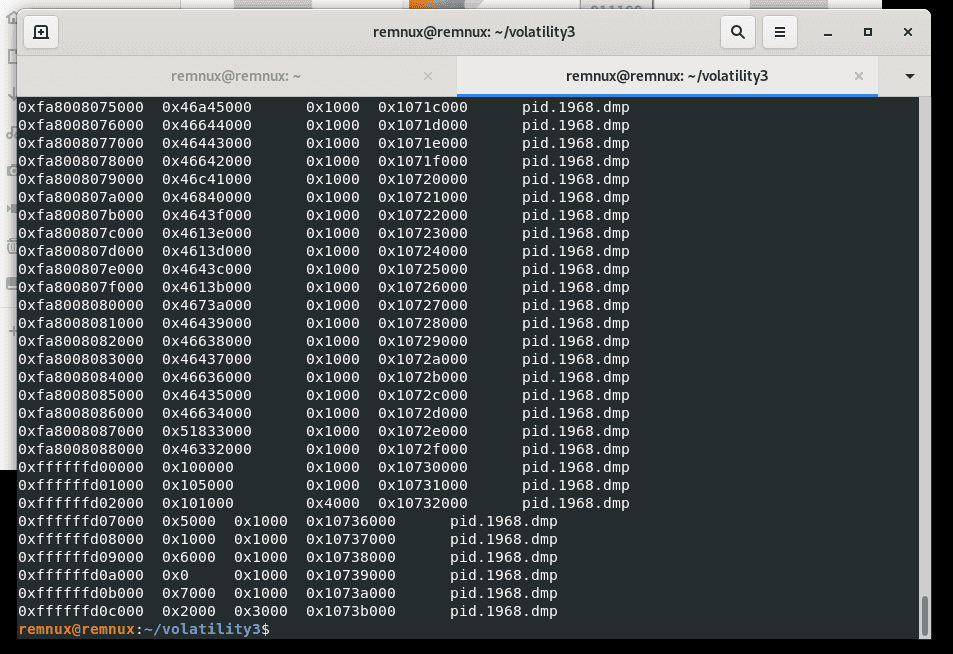This screenshot has width=953, height=654.
Task: Click size value 0x4000
Action: [x=332, y=503]
